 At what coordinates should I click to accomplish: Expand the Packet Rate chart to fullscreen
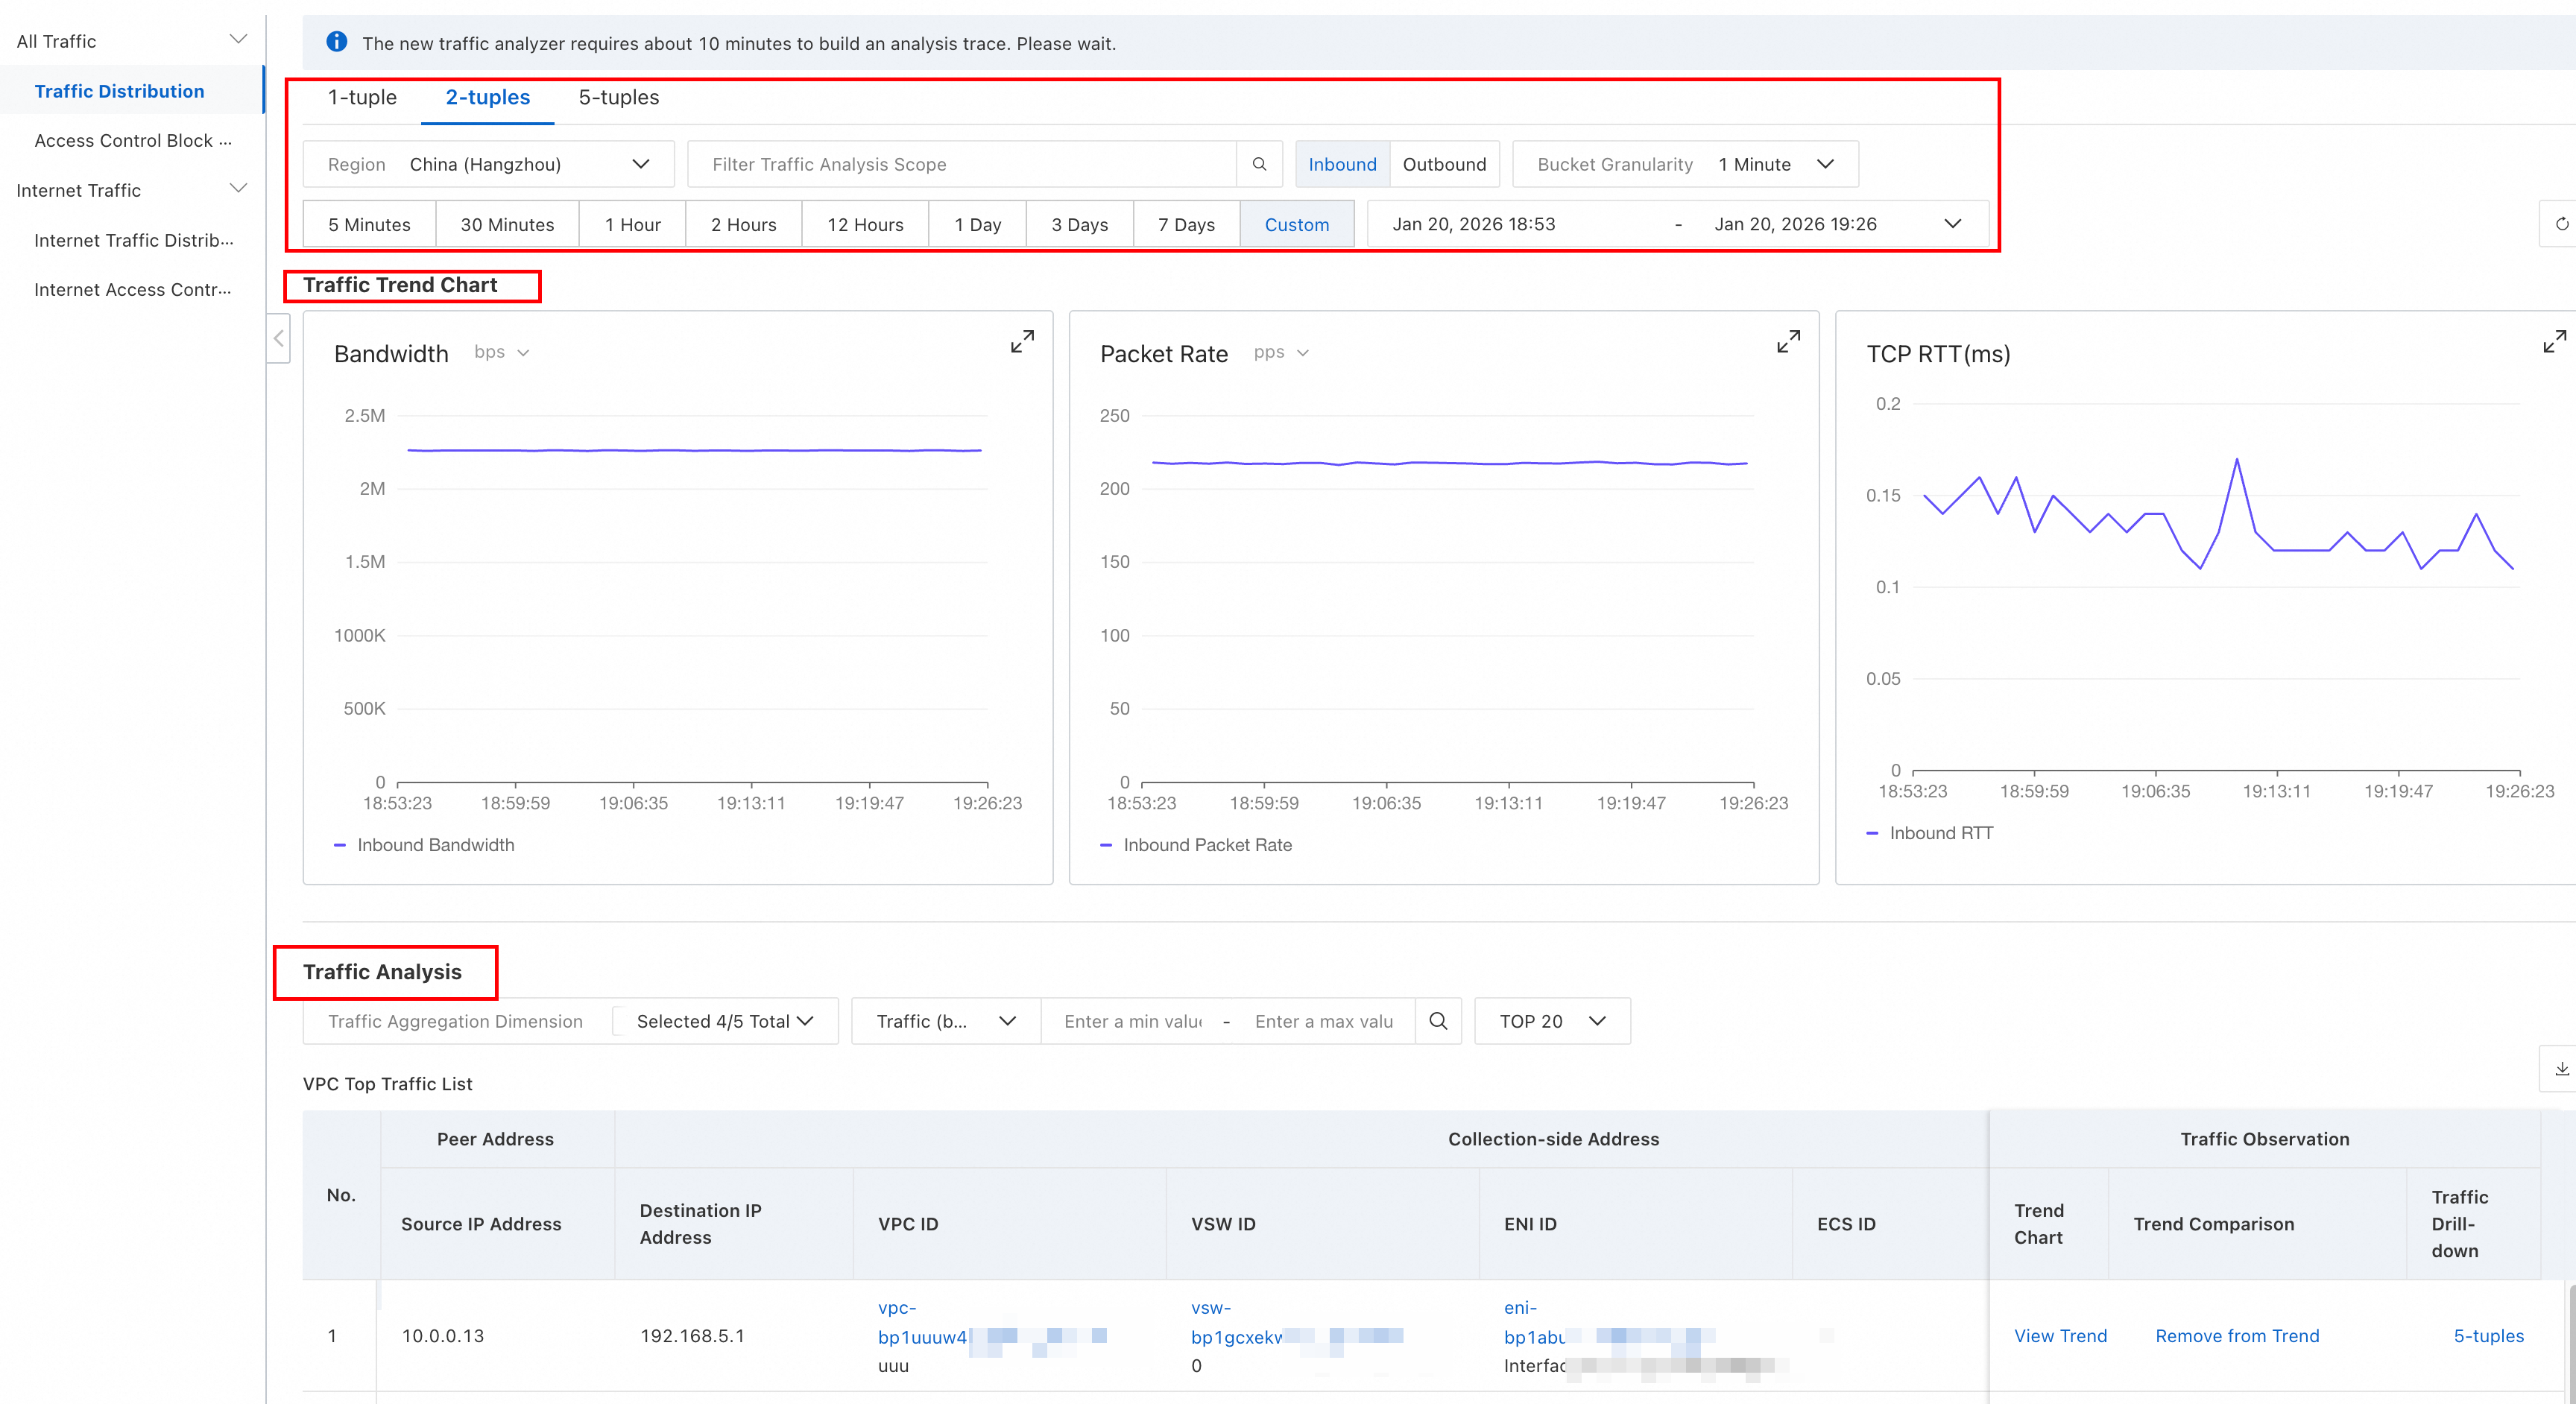point(1788,342)
